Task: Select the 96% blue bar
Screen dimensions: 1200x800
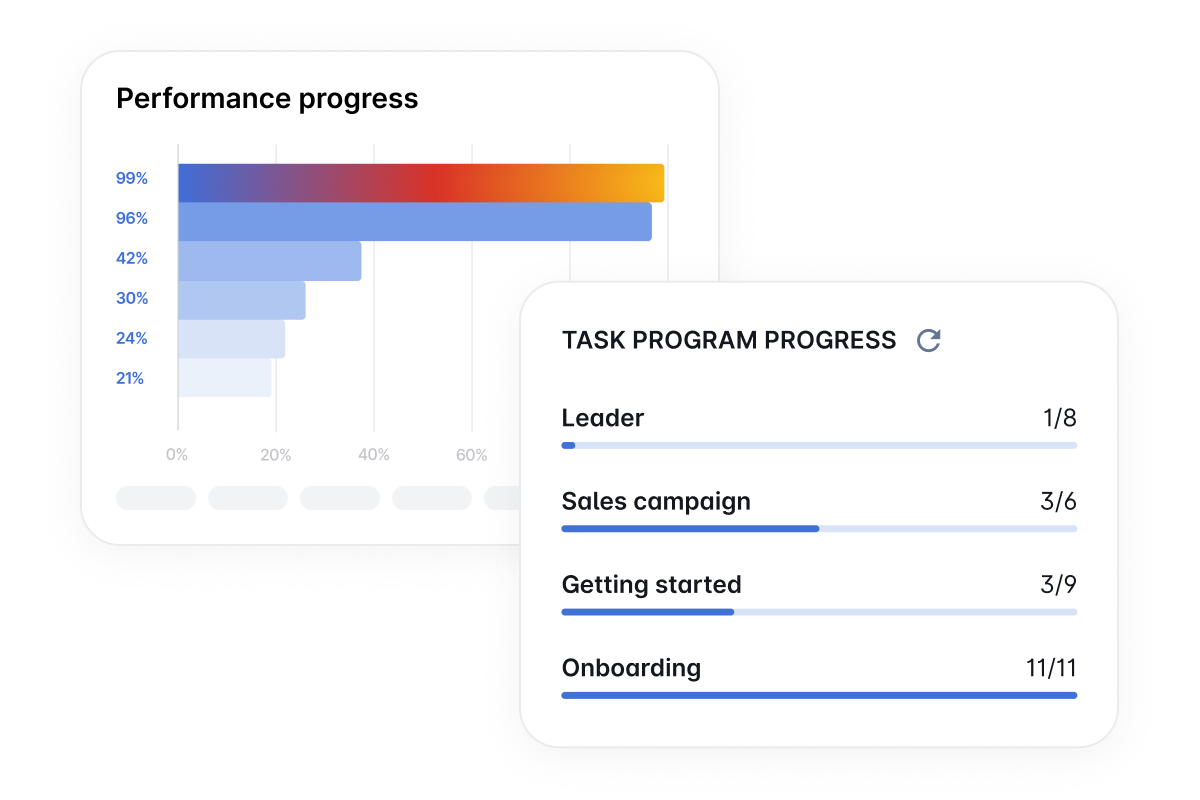Action: click(x=415, y=222)
